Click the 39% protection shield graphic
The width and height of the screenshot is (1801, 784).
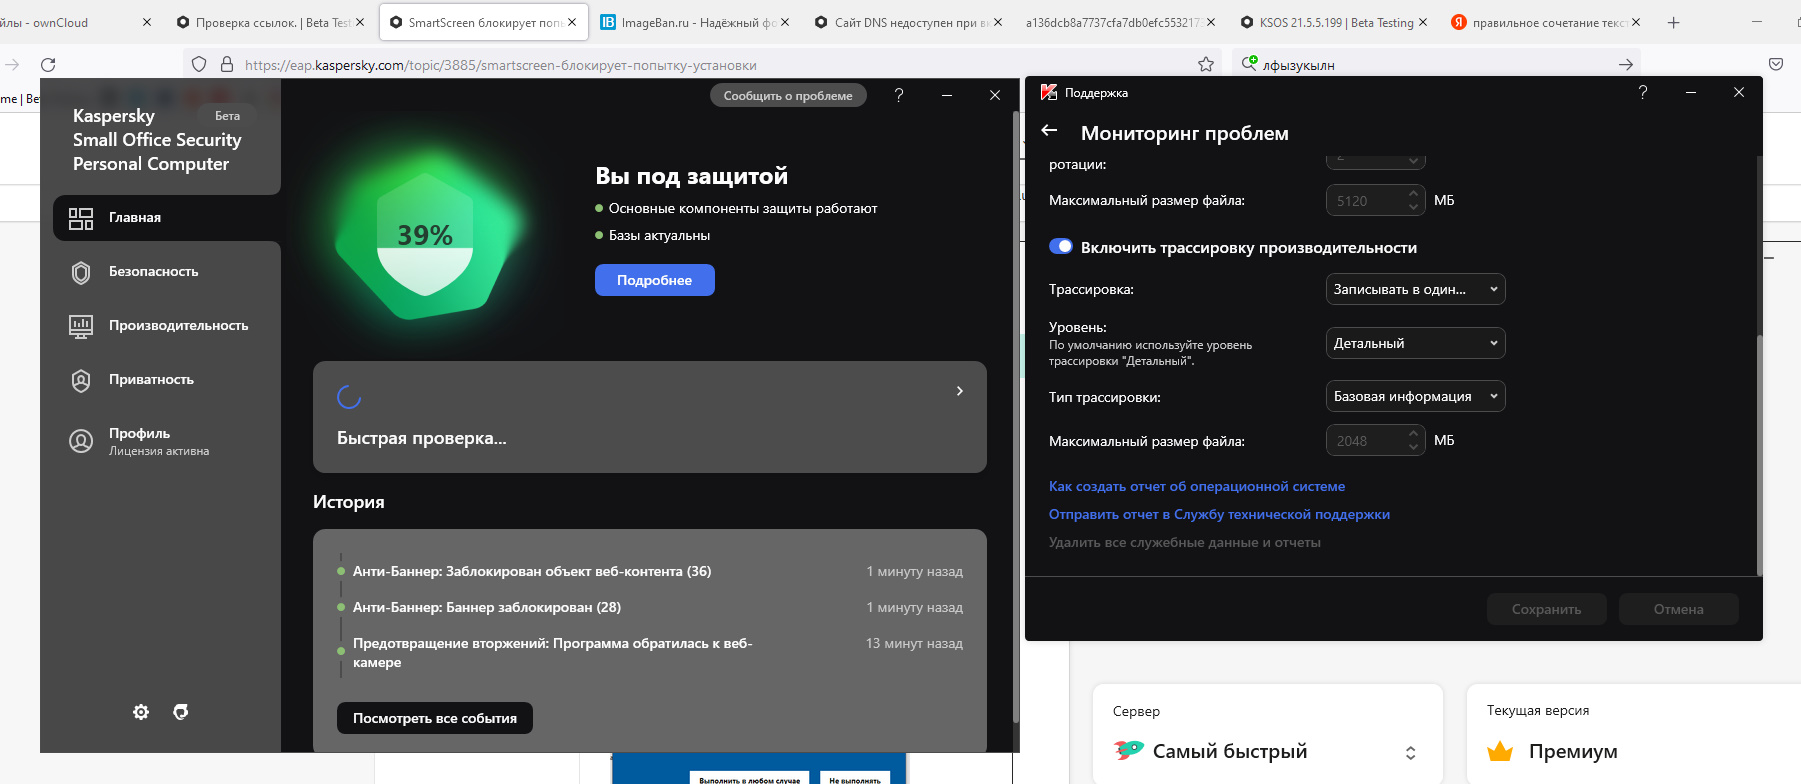(x=425, y=236)
